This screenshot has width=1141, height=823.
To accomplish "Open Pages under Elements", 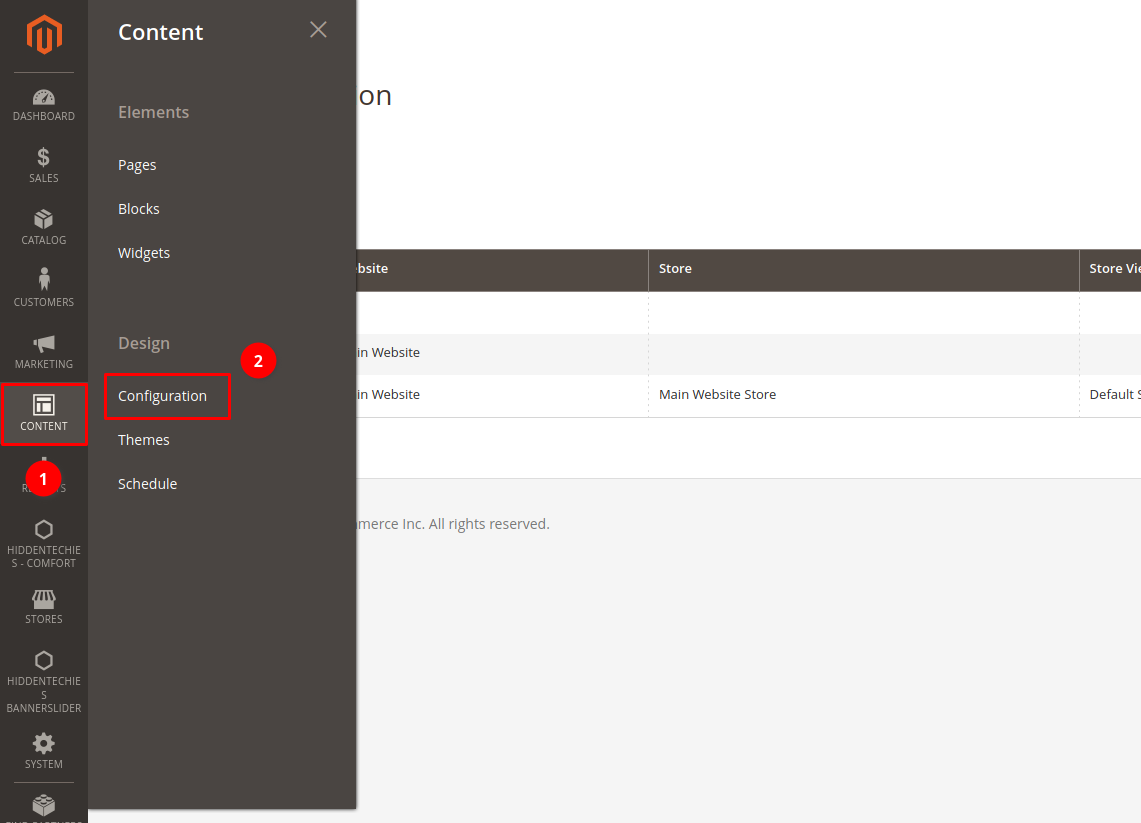I will [137, 165].
